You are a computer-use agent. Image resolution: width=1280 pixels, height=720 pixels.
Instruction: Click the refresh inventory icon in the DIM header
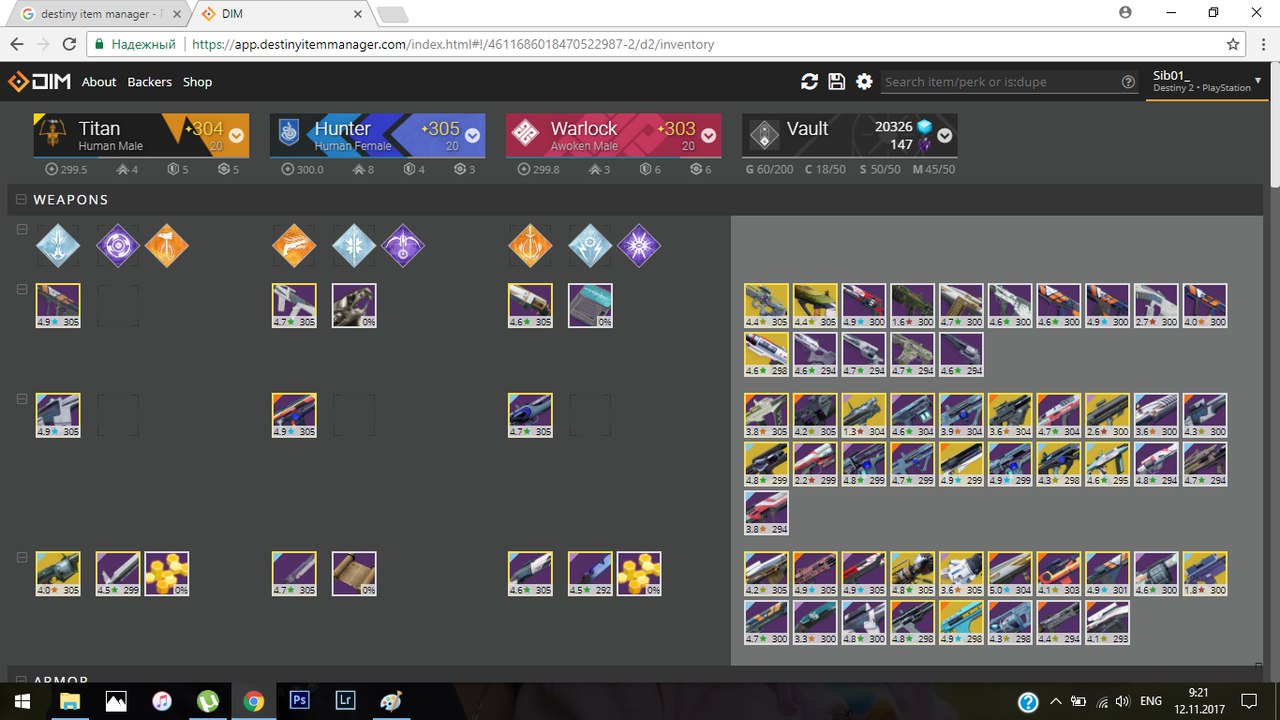809,82
